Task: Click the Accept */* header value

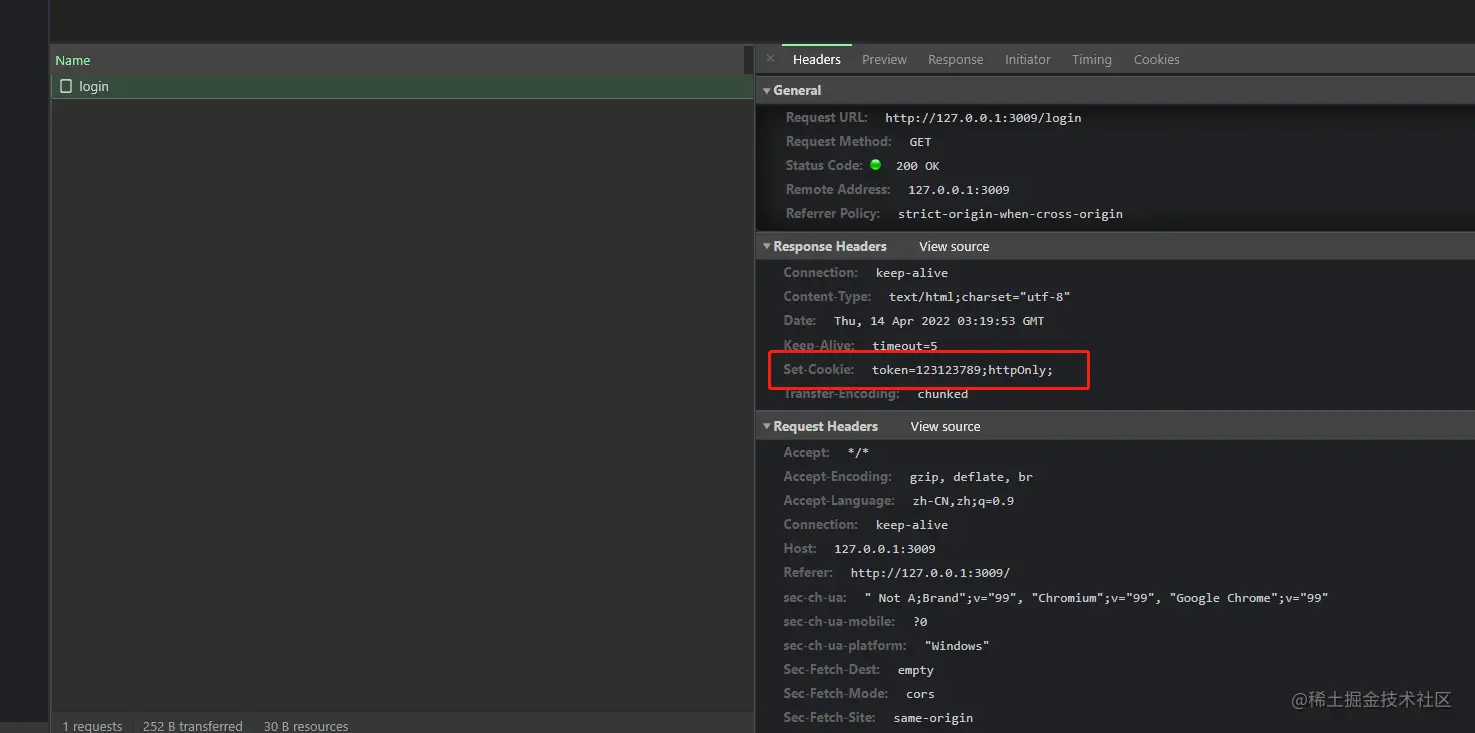Action: [858, 453]
